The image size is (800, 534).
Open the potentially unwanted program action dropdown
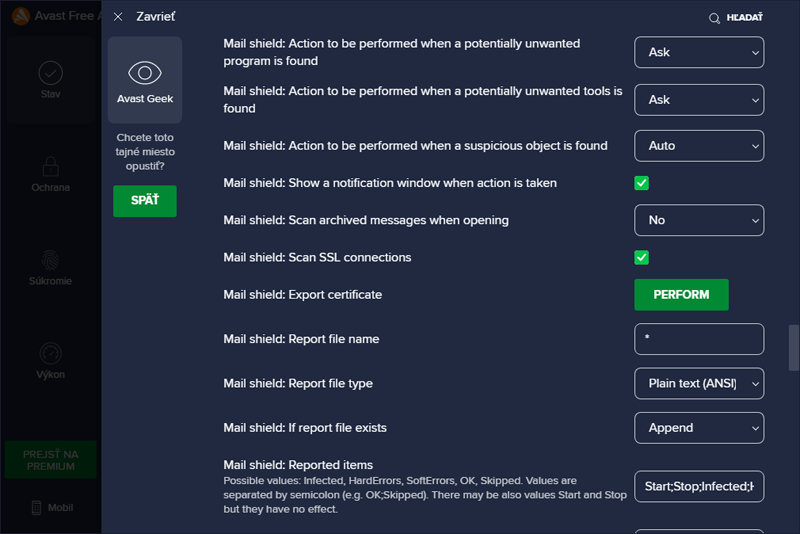(699, 52)
